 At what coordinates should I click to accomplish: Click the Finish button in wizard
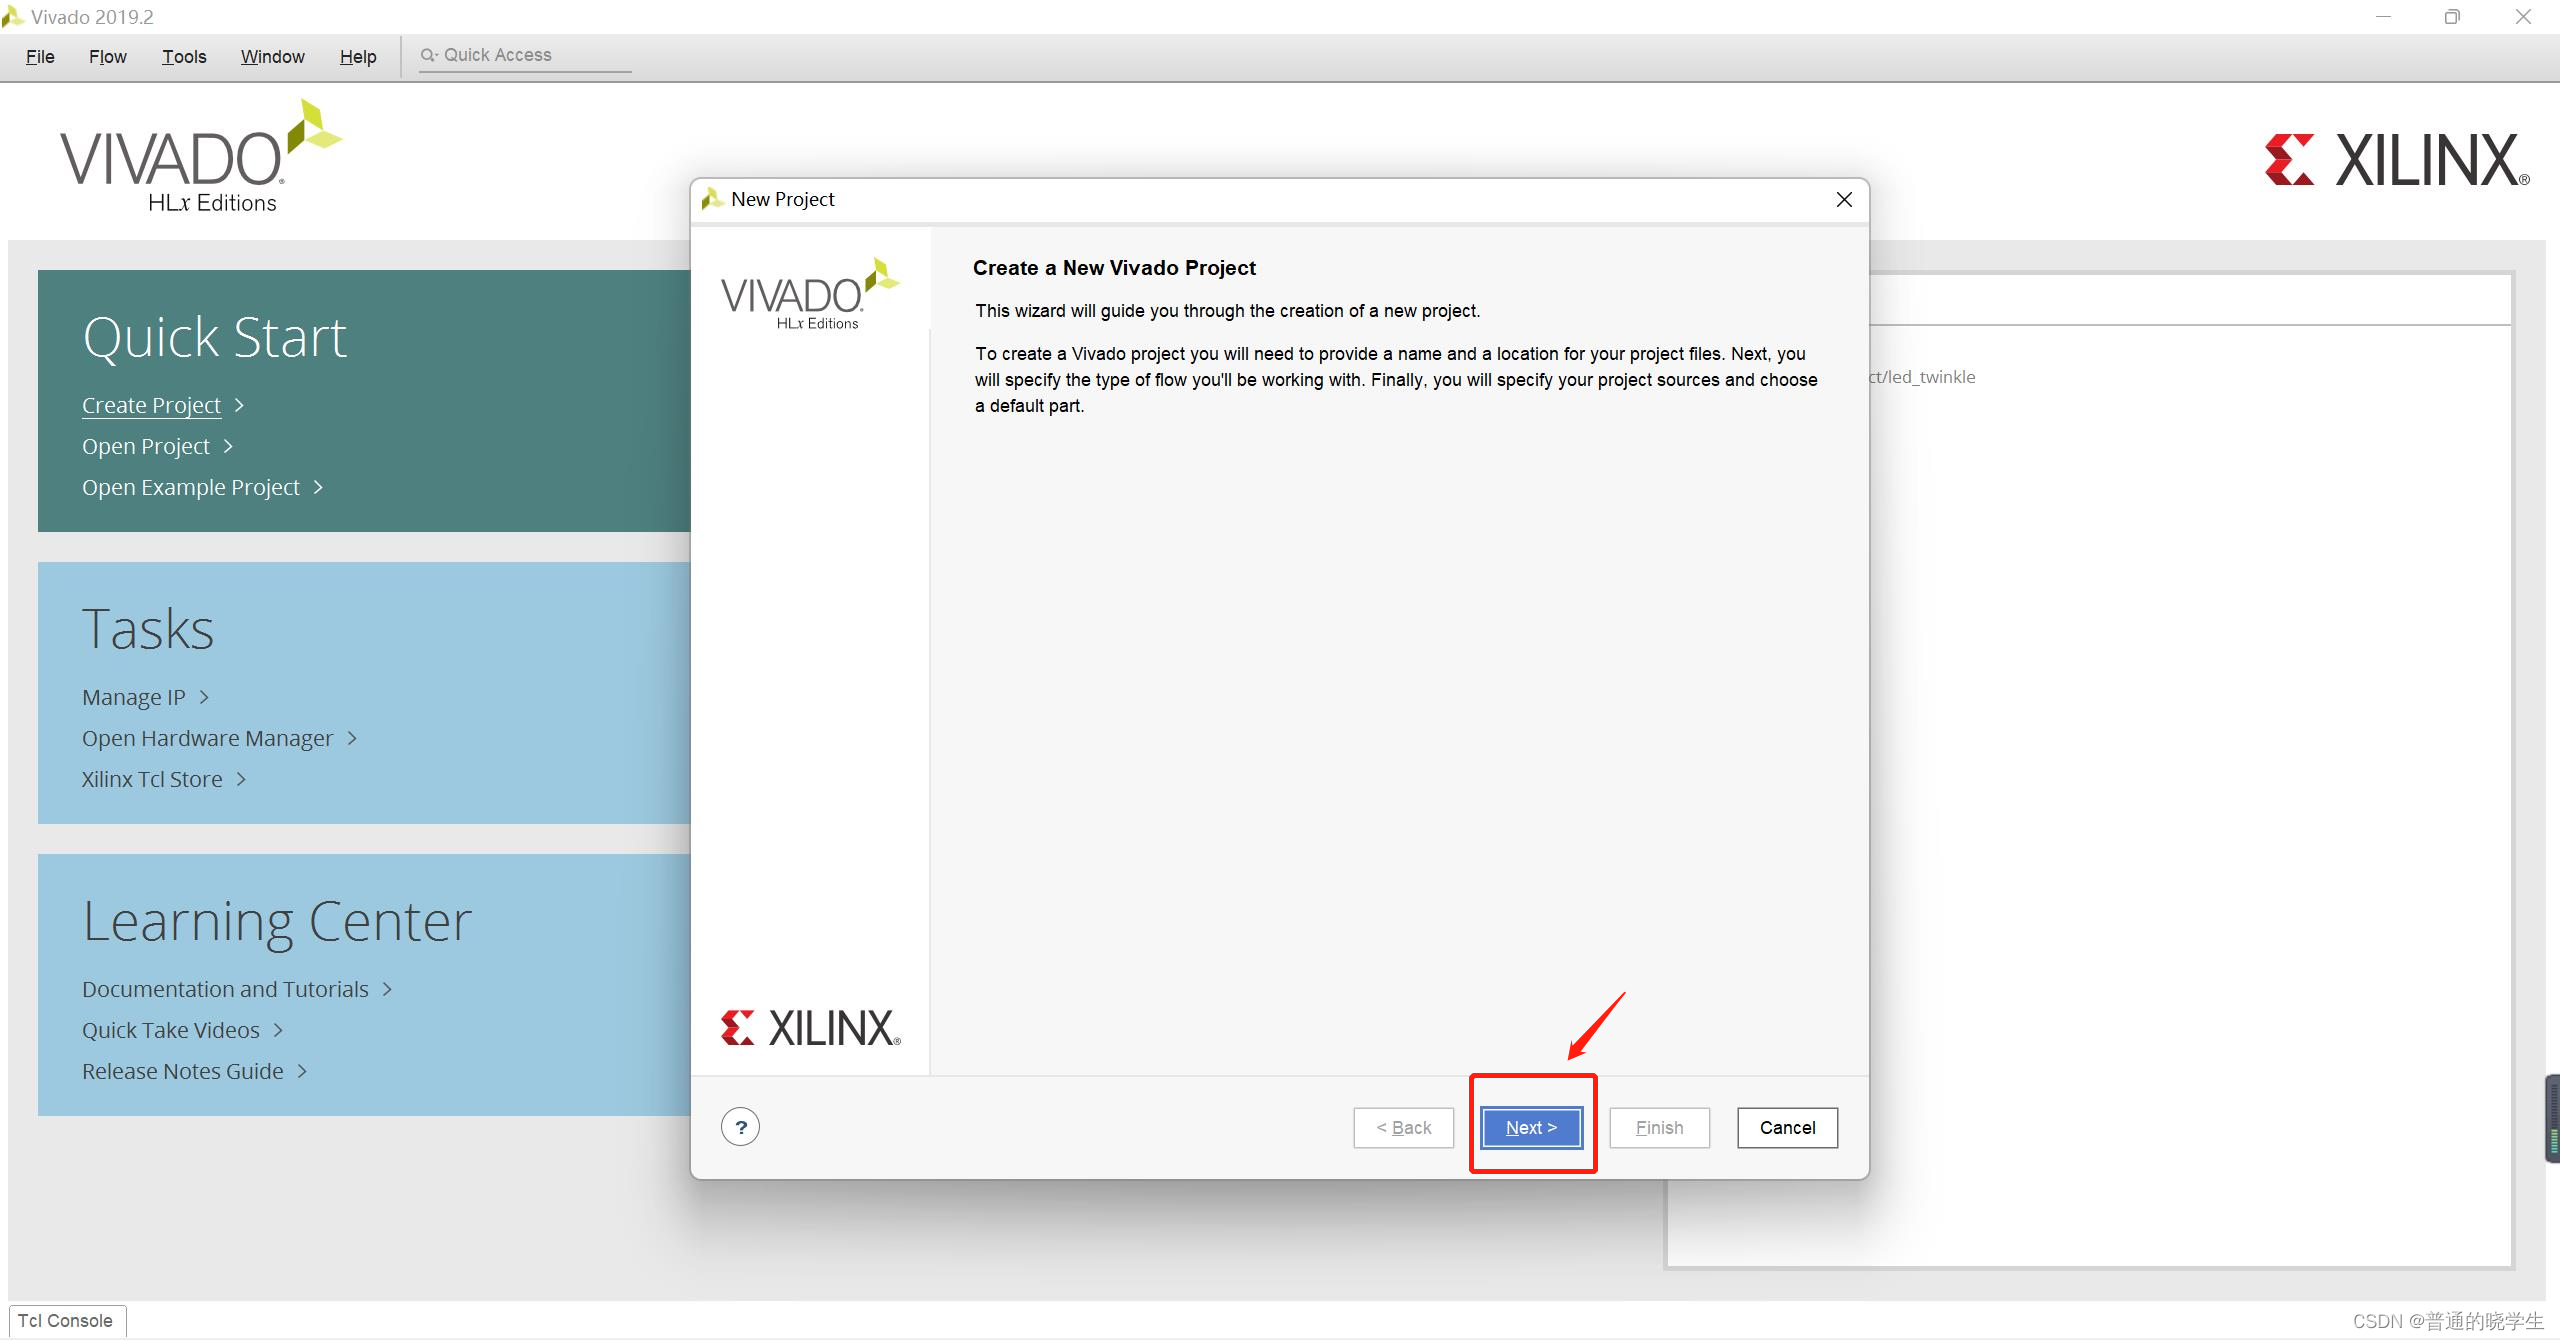tap(1658, 1127)
